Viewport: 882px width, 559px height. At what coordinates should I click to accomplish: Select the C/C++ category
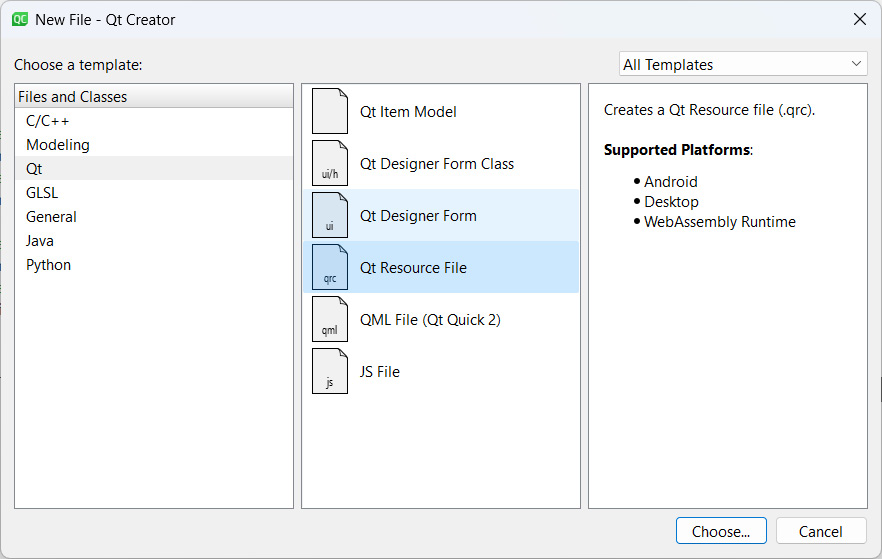point(154,120)
